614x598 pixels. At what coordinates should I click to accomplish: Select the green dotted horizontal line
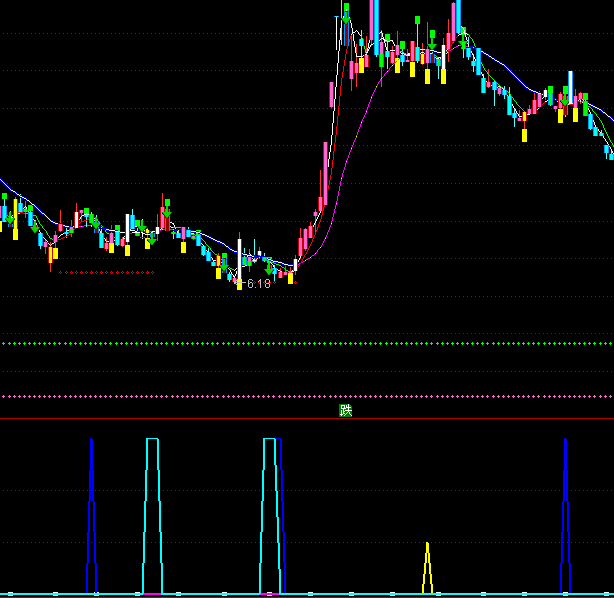pos(300,343)
